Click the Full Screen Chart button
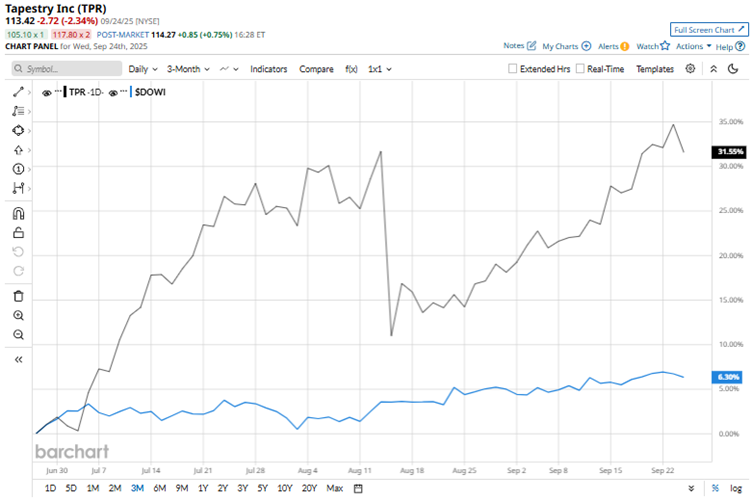 coord(707,30)
